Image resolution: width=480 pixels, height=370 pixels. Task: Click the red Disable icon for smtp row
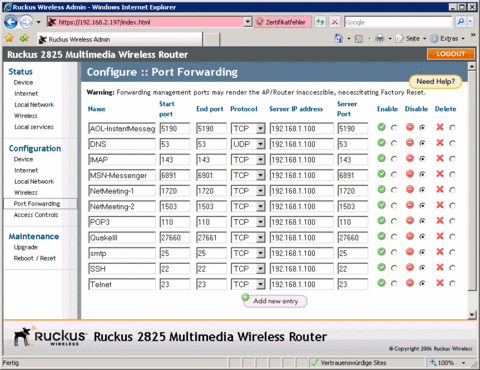[410, 252]
